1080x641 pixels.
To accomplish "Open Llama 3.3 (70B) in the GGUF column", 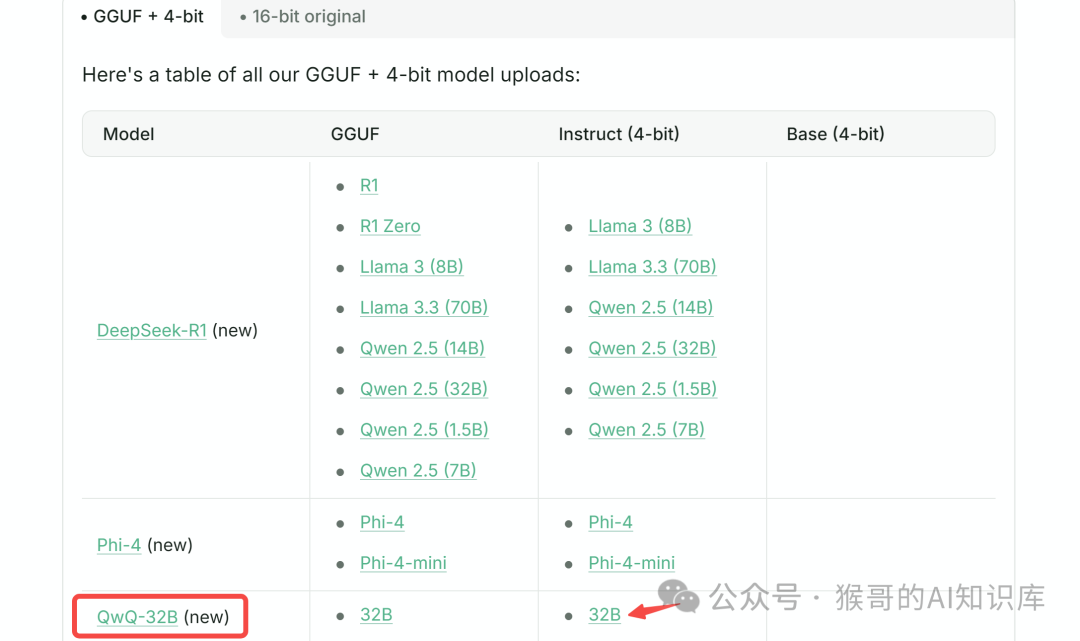I will click(424, 307).
